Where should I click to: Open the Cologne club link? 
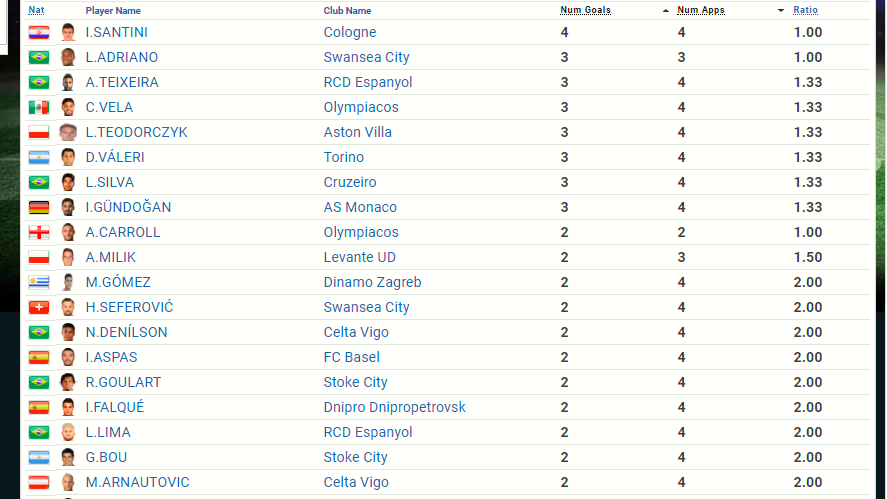click(x=350, y=33)
